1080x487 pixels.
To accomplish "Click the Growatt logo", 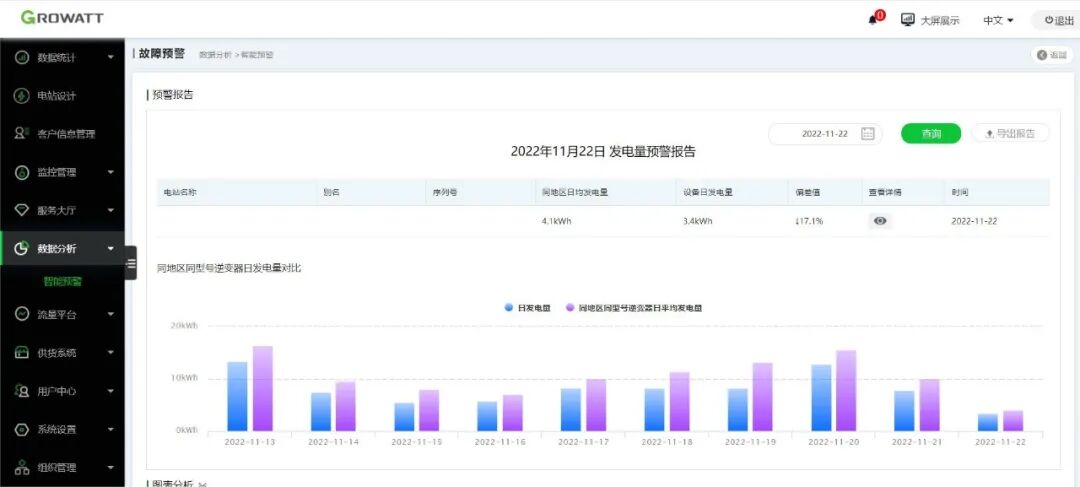I will 62,18.
